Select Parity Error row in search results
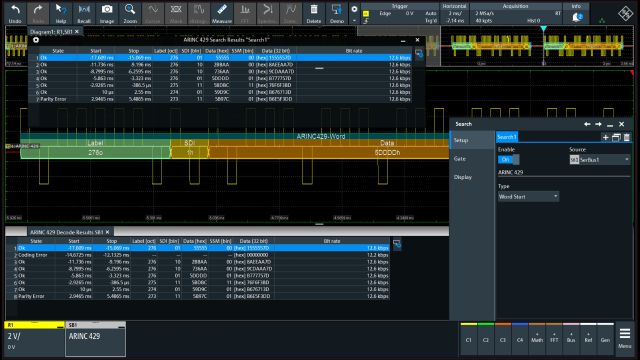 (223, 99)
